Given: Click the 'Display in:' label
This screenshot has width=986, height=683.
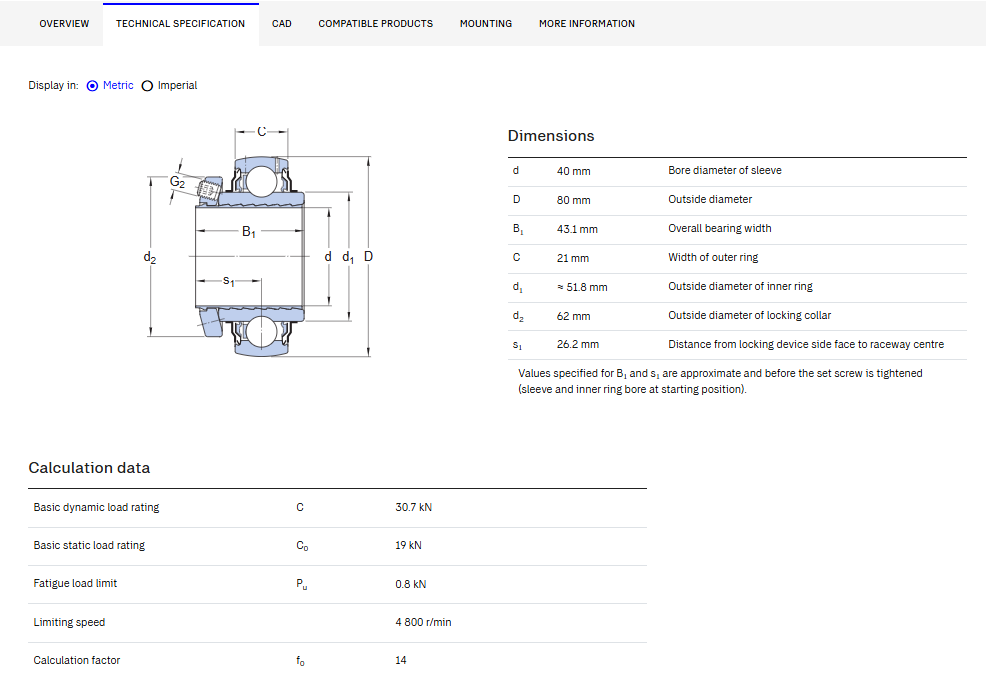Looking at the screenshot, I should pos(53,86).
